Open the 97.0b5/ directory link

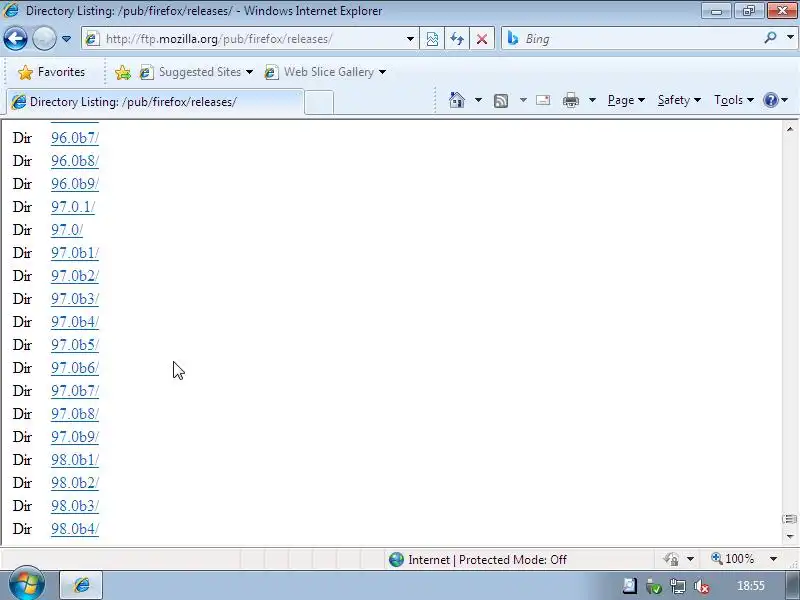(x=74, y=345)
